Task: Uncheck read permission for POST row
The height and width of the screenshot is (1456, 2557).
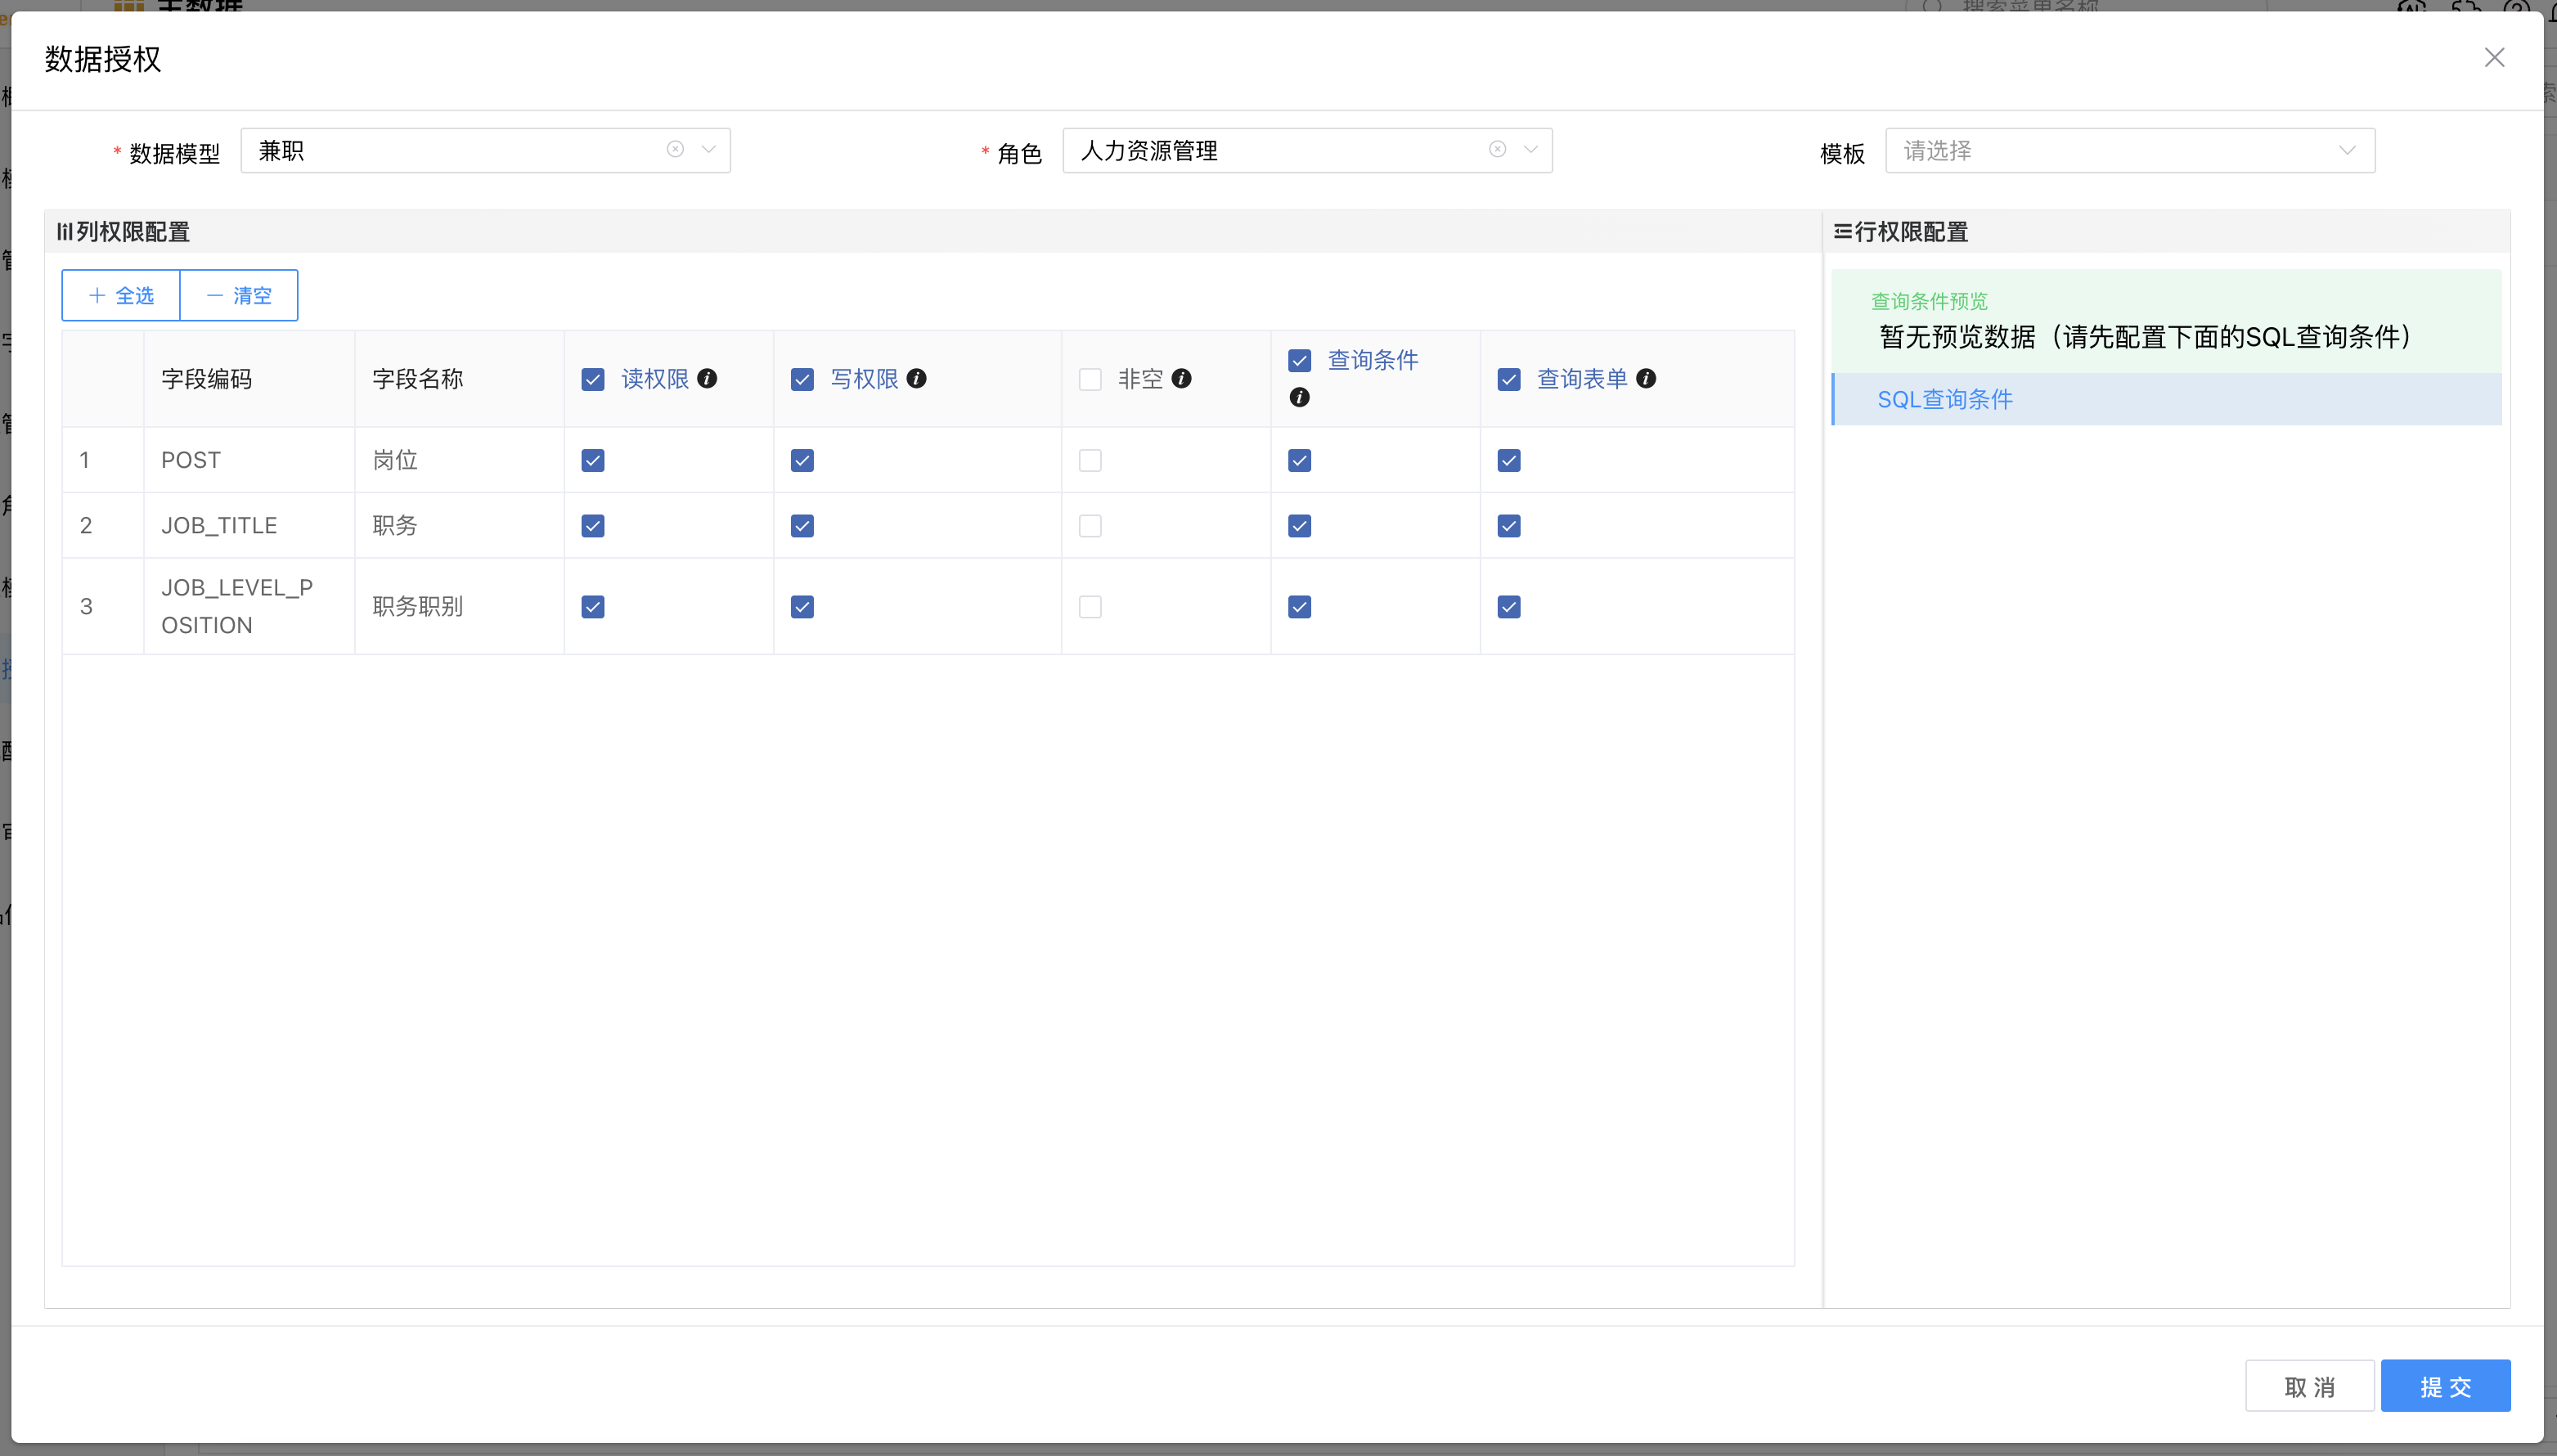Action: coord(593,460)
